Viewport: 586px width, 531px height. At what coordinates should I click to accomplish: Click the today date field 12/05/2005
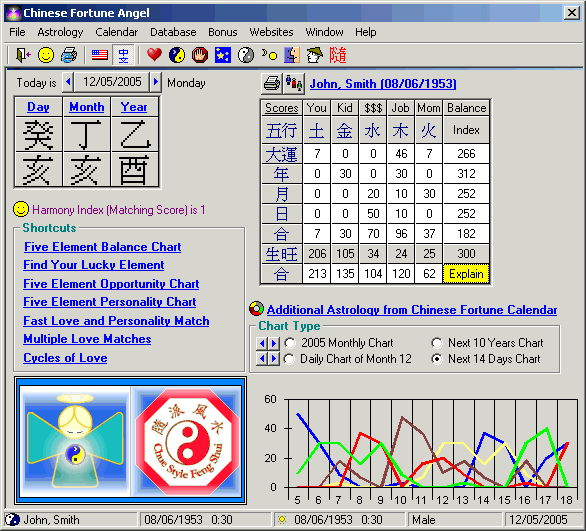[112, 82]
